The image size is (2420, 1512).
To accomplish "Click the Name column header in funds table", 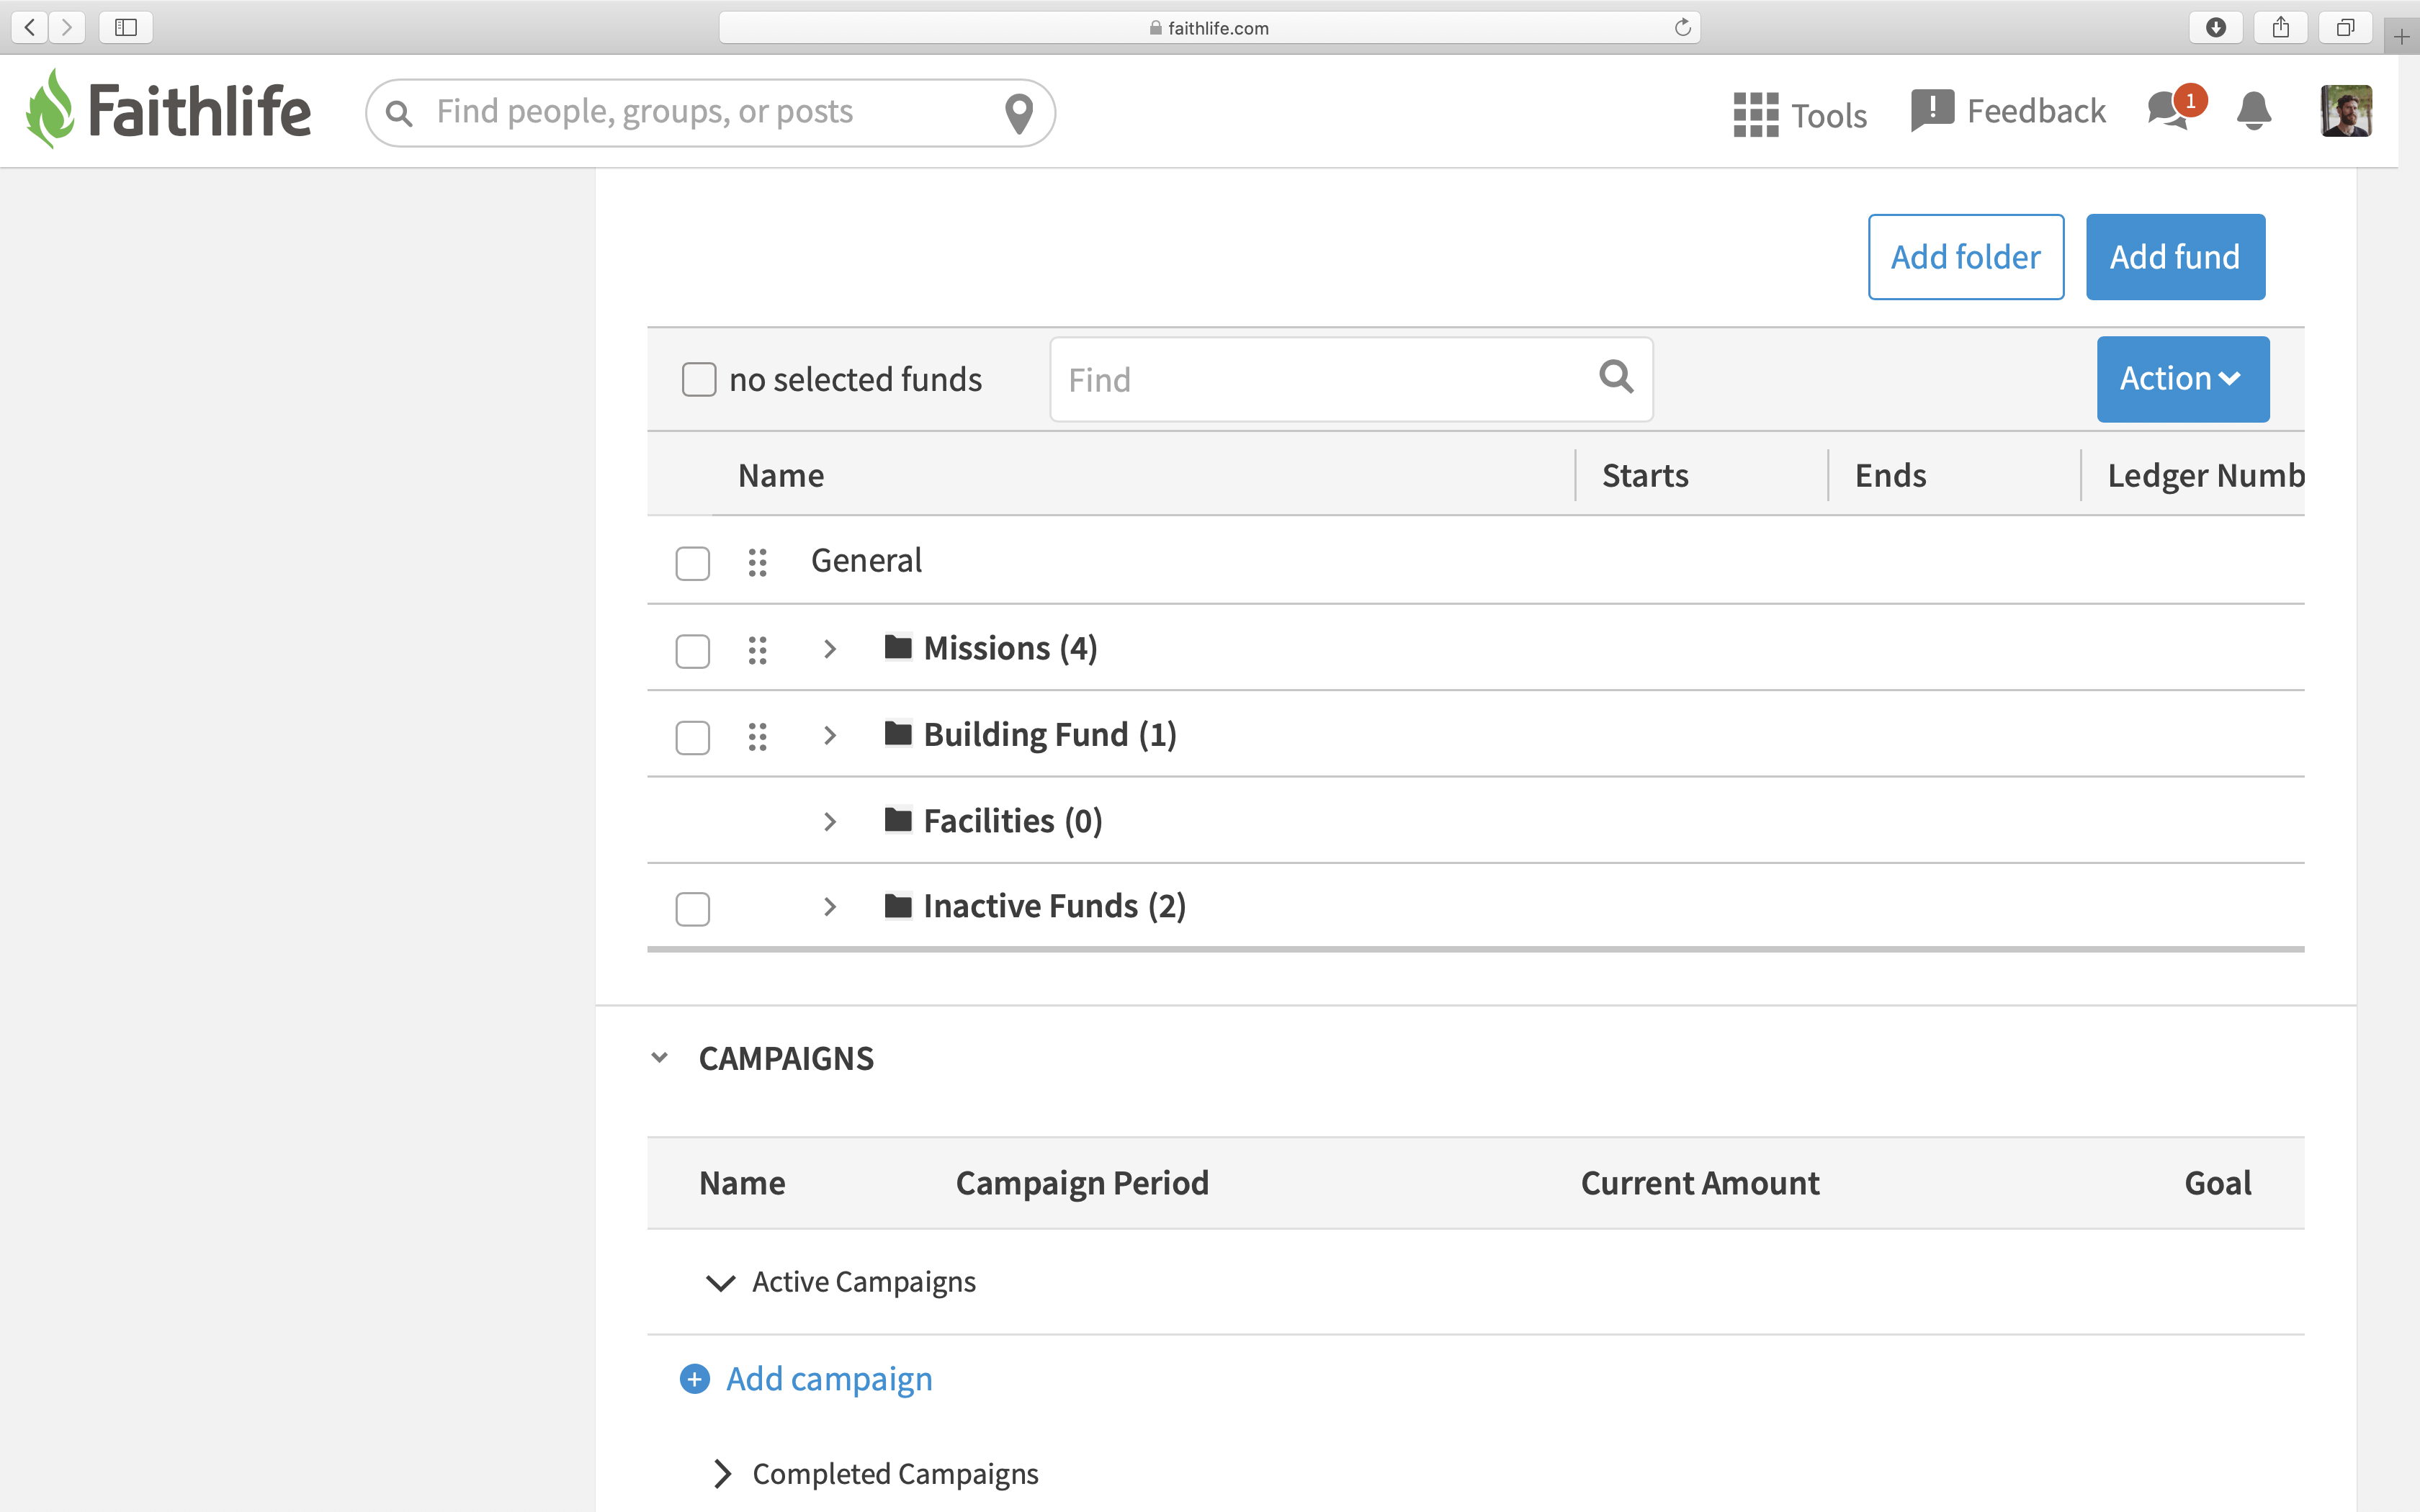I will [x=781, y=475].
